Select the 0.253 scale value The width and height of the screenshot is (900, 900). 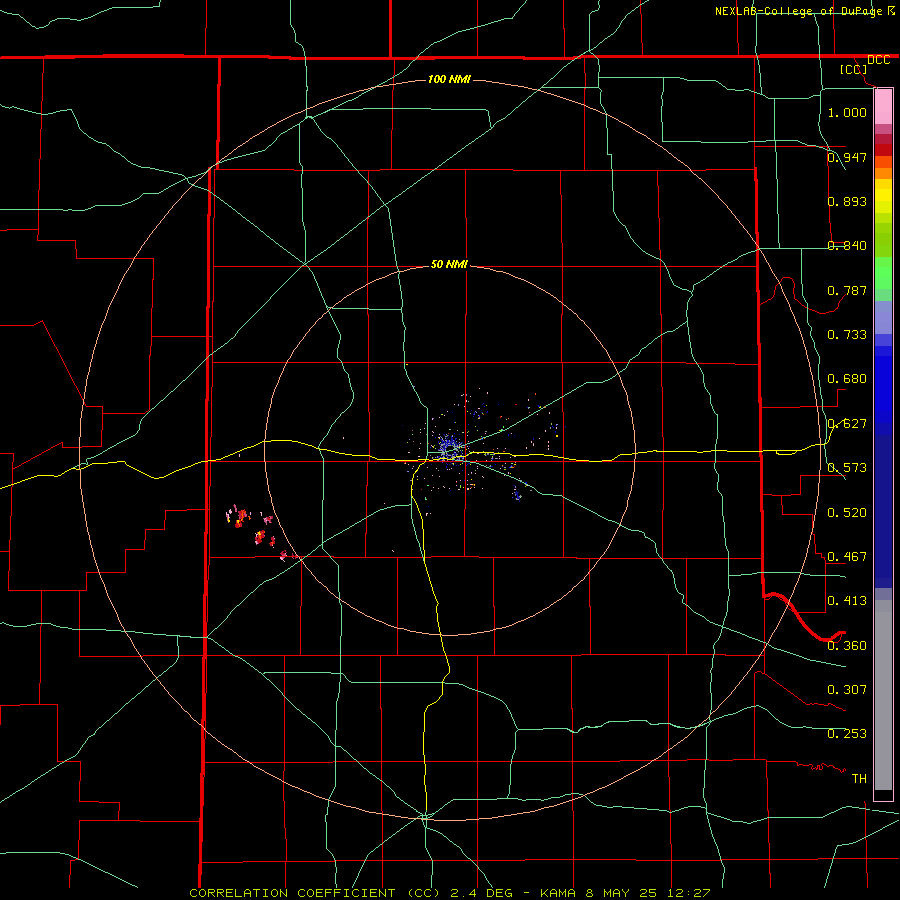point(847,733)
